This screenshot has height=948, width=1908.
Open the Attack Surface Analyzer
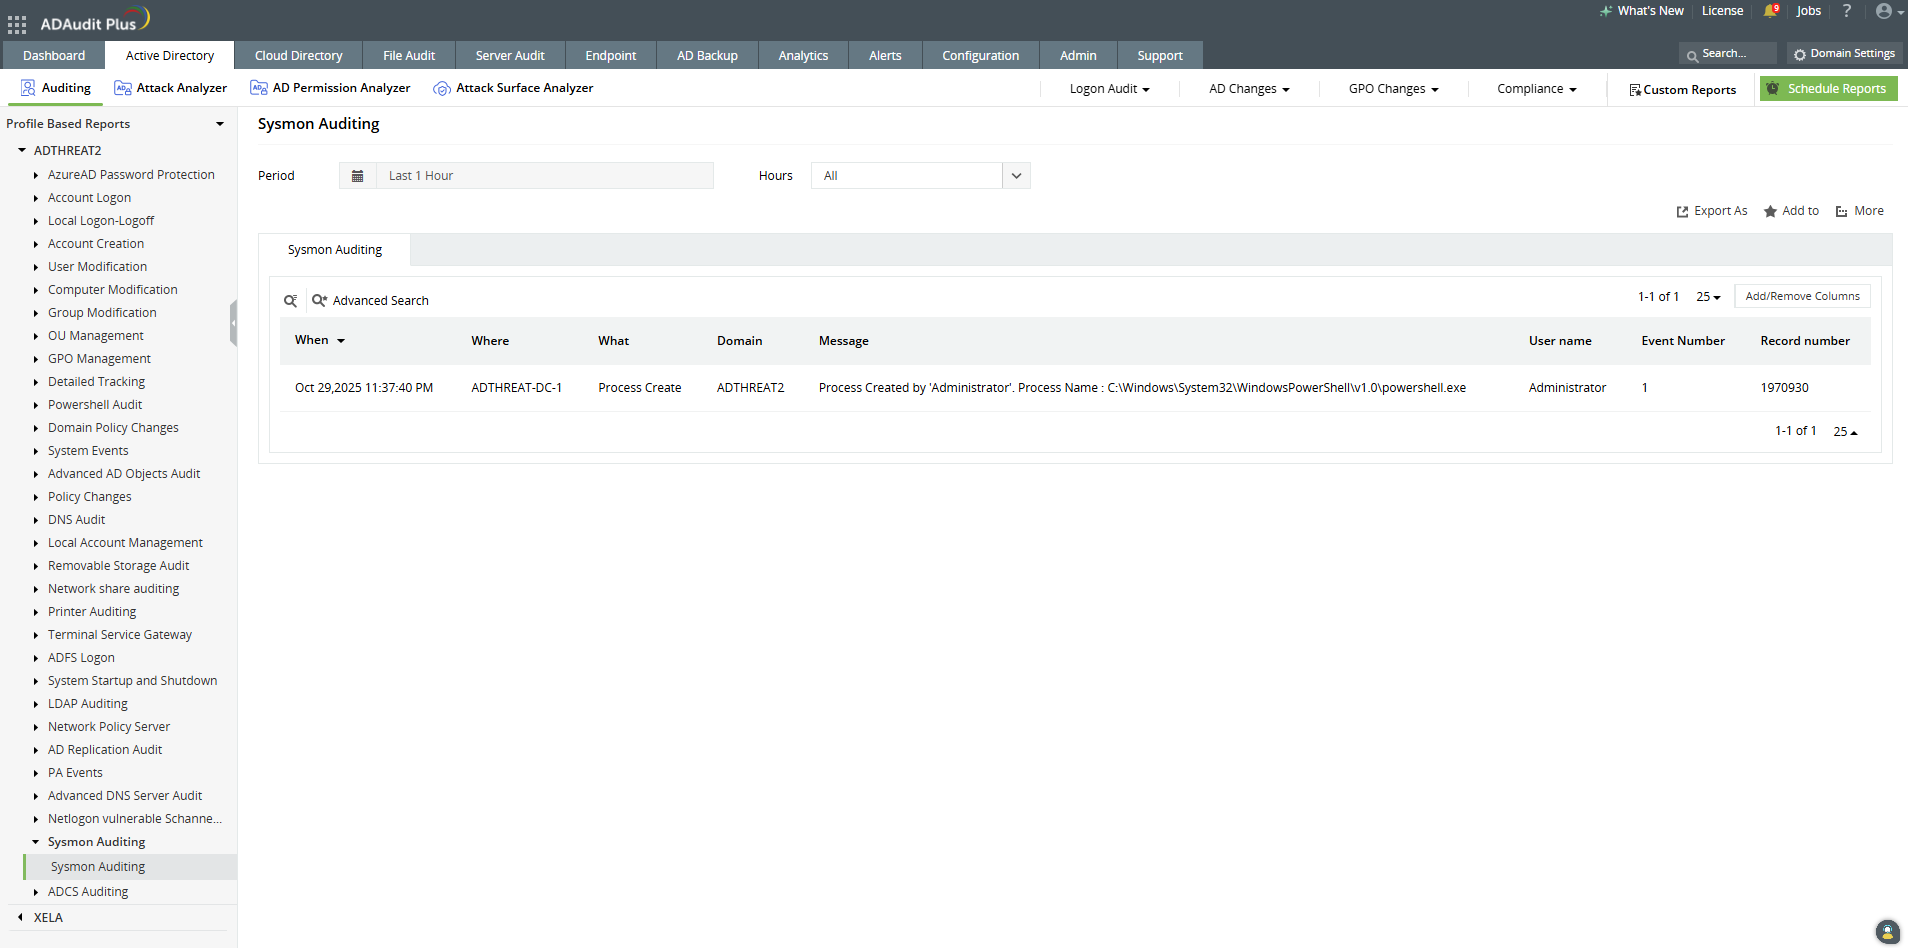tap(513, 88)
